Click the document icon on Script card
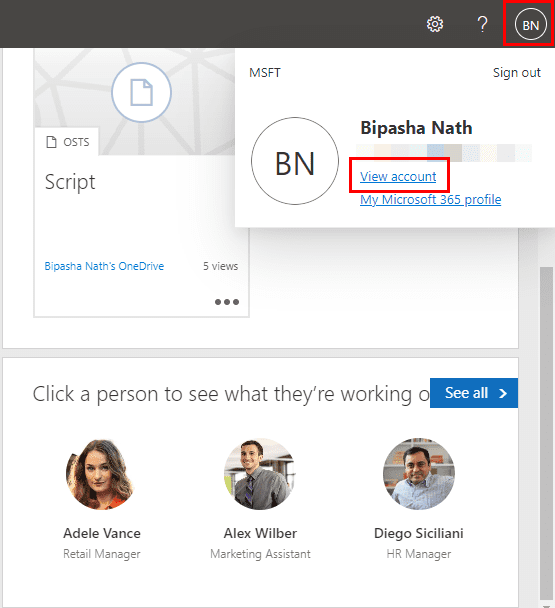 point(142,92)
